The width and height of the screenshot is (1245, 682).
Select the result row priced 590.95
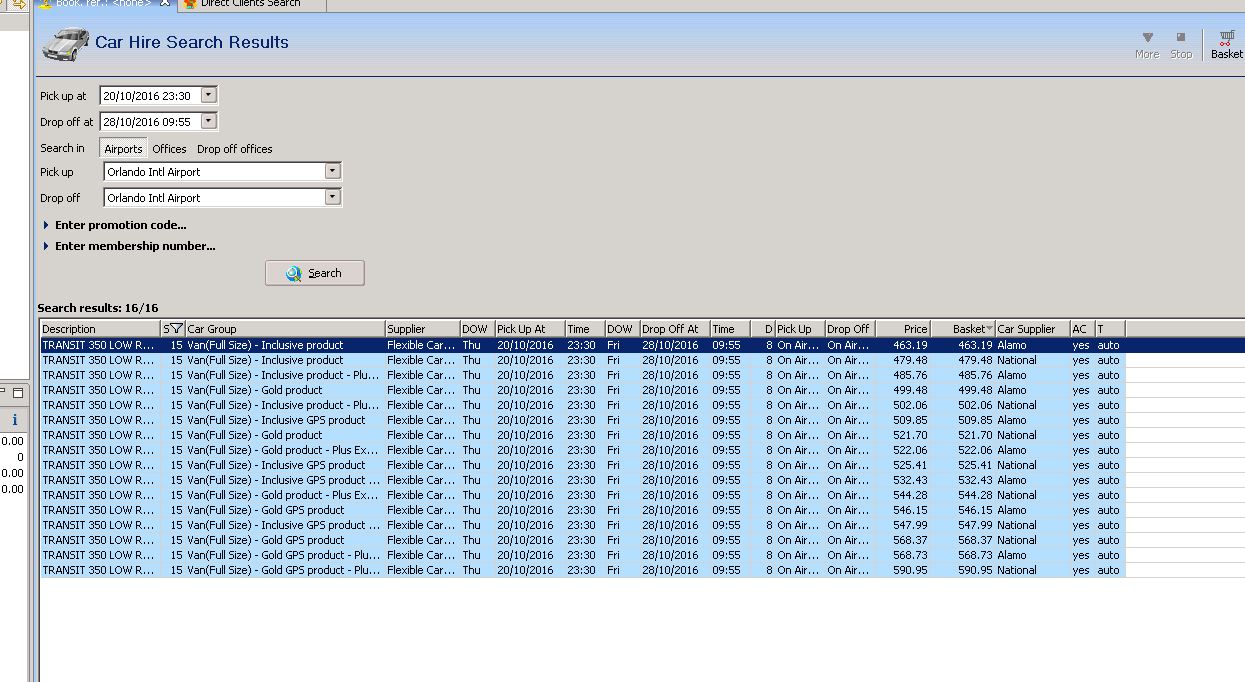[x=582, y=570]
